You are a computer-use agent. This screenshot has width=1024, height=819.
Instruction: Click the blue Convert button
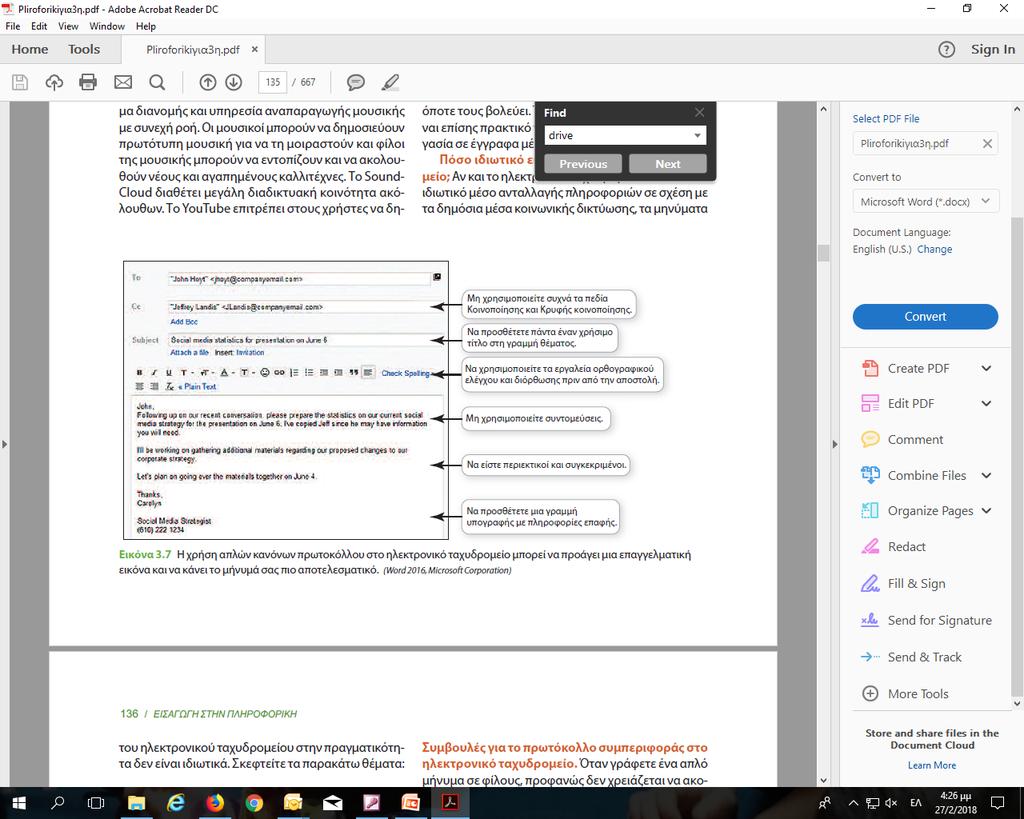[925, 317]
